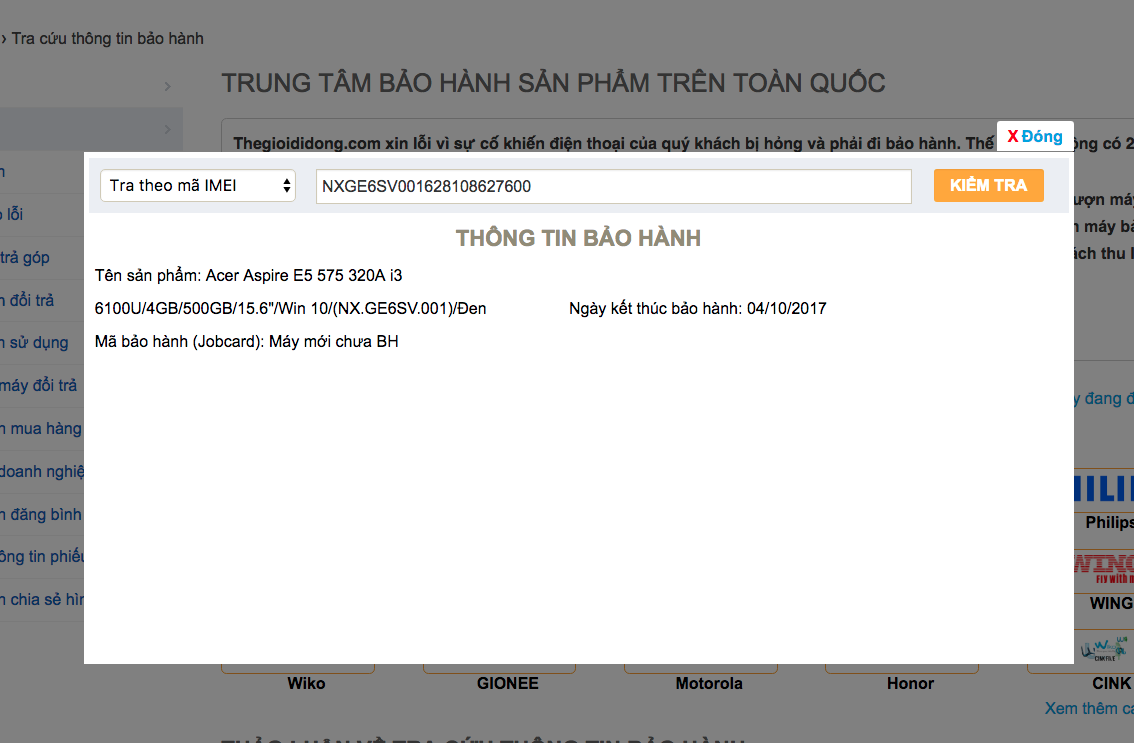The height and width of the screenshot is (743, 1134).
Task: Open the 'máy đổi trả' sidebar item
Action: click(38, 386)
